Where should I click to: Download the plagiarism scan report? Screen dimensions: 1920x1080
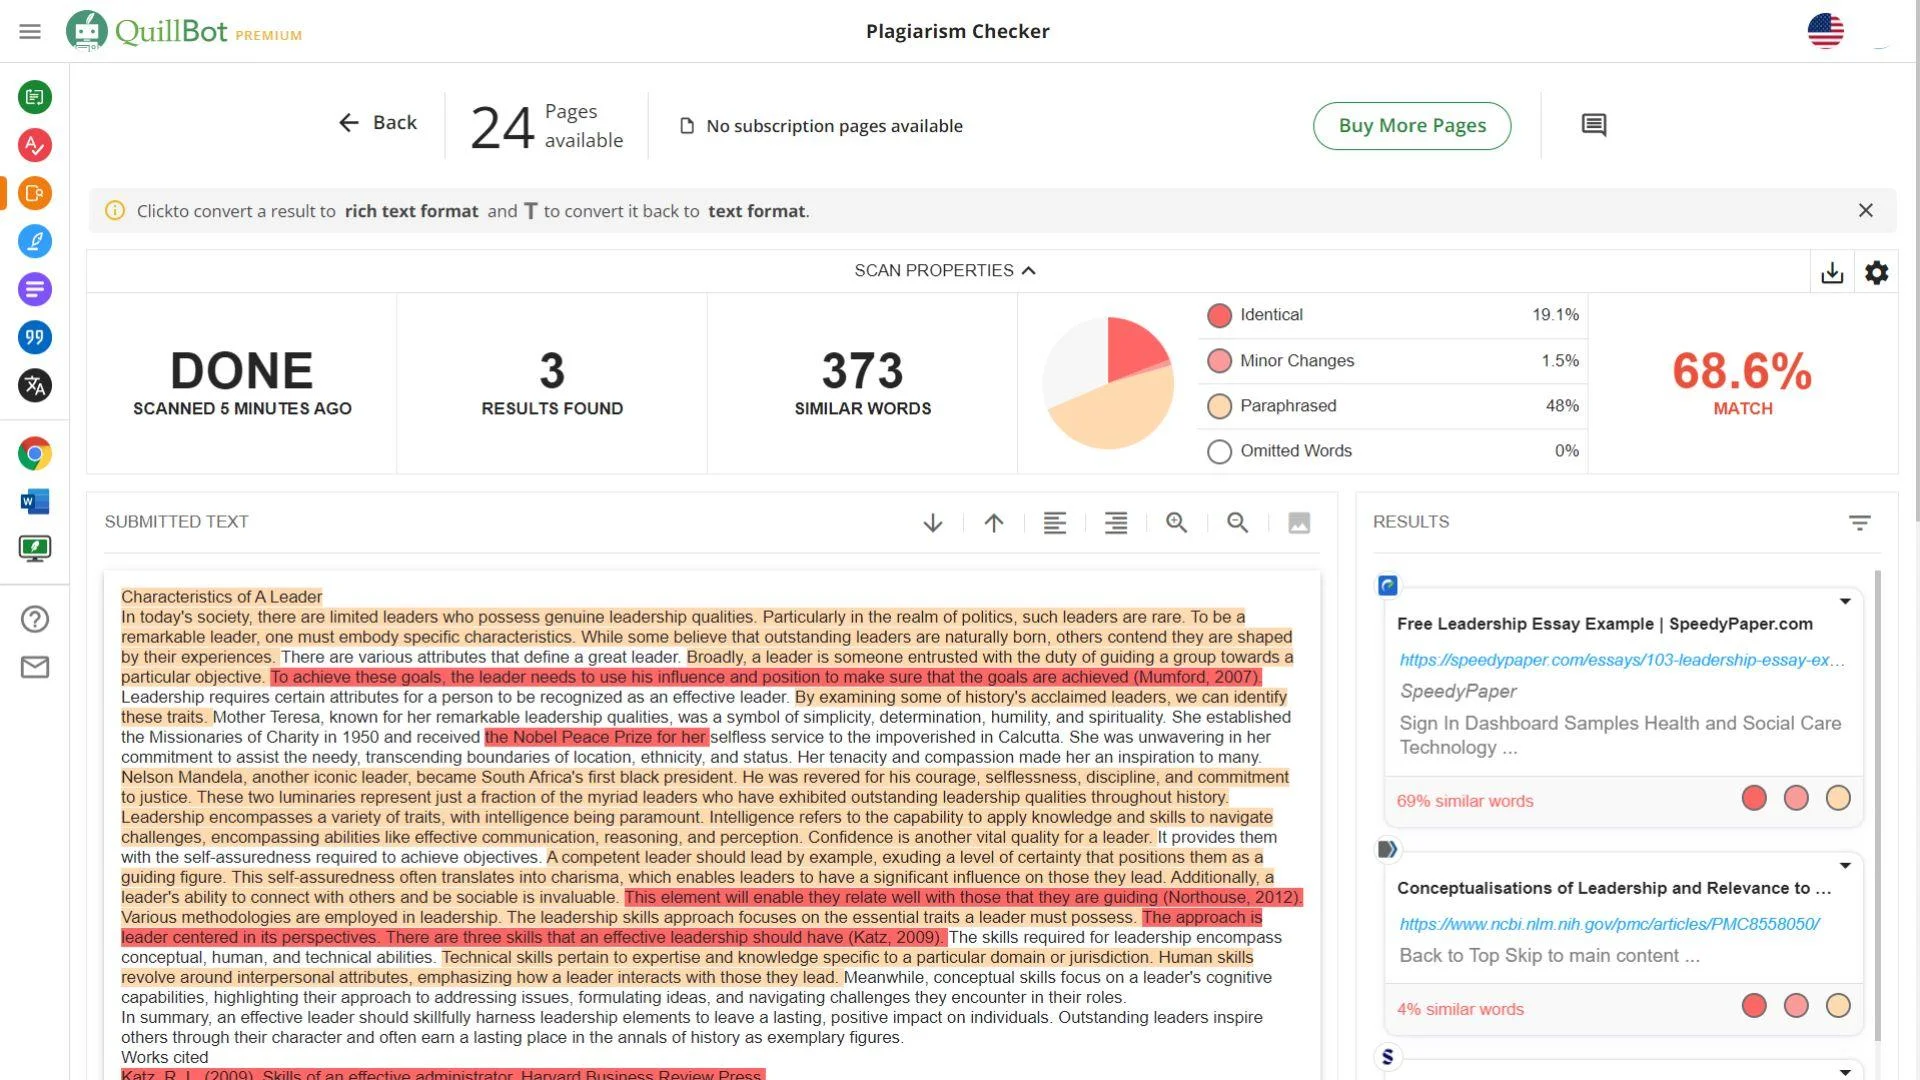1832,272
